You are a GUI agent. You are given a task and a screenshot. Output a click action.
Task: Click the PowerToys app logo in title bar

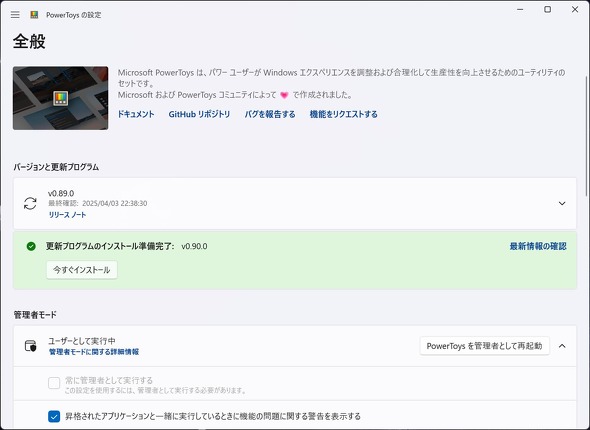click(34, 15)
